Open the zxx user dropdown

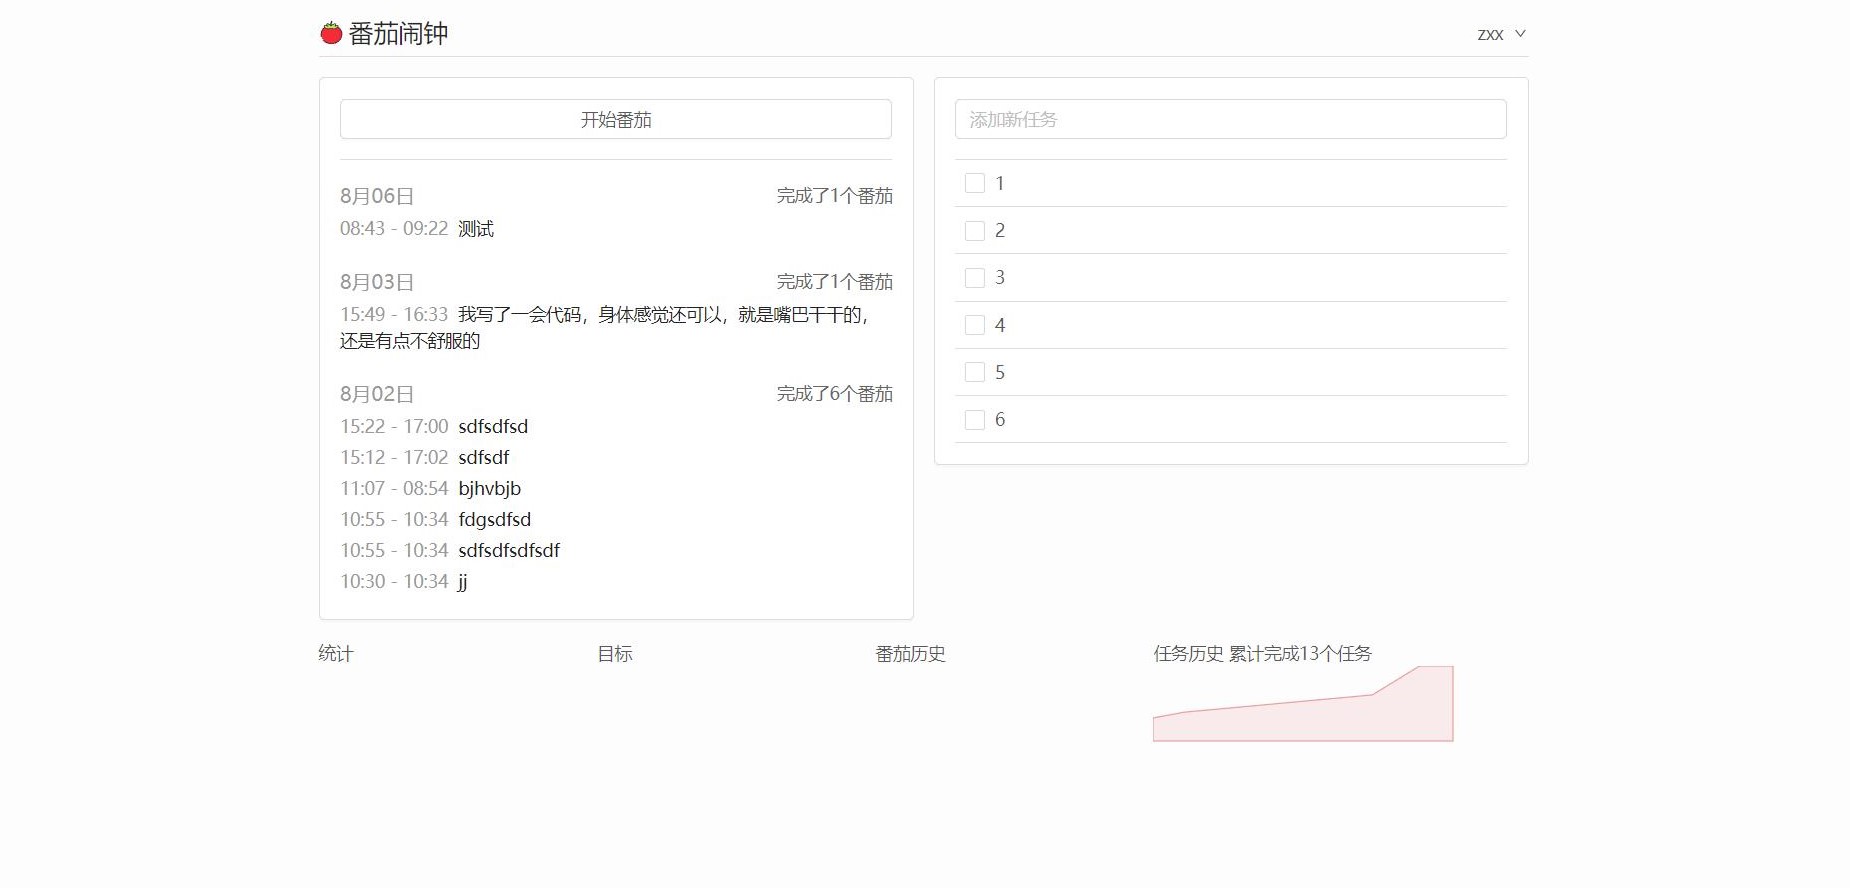1501,34
